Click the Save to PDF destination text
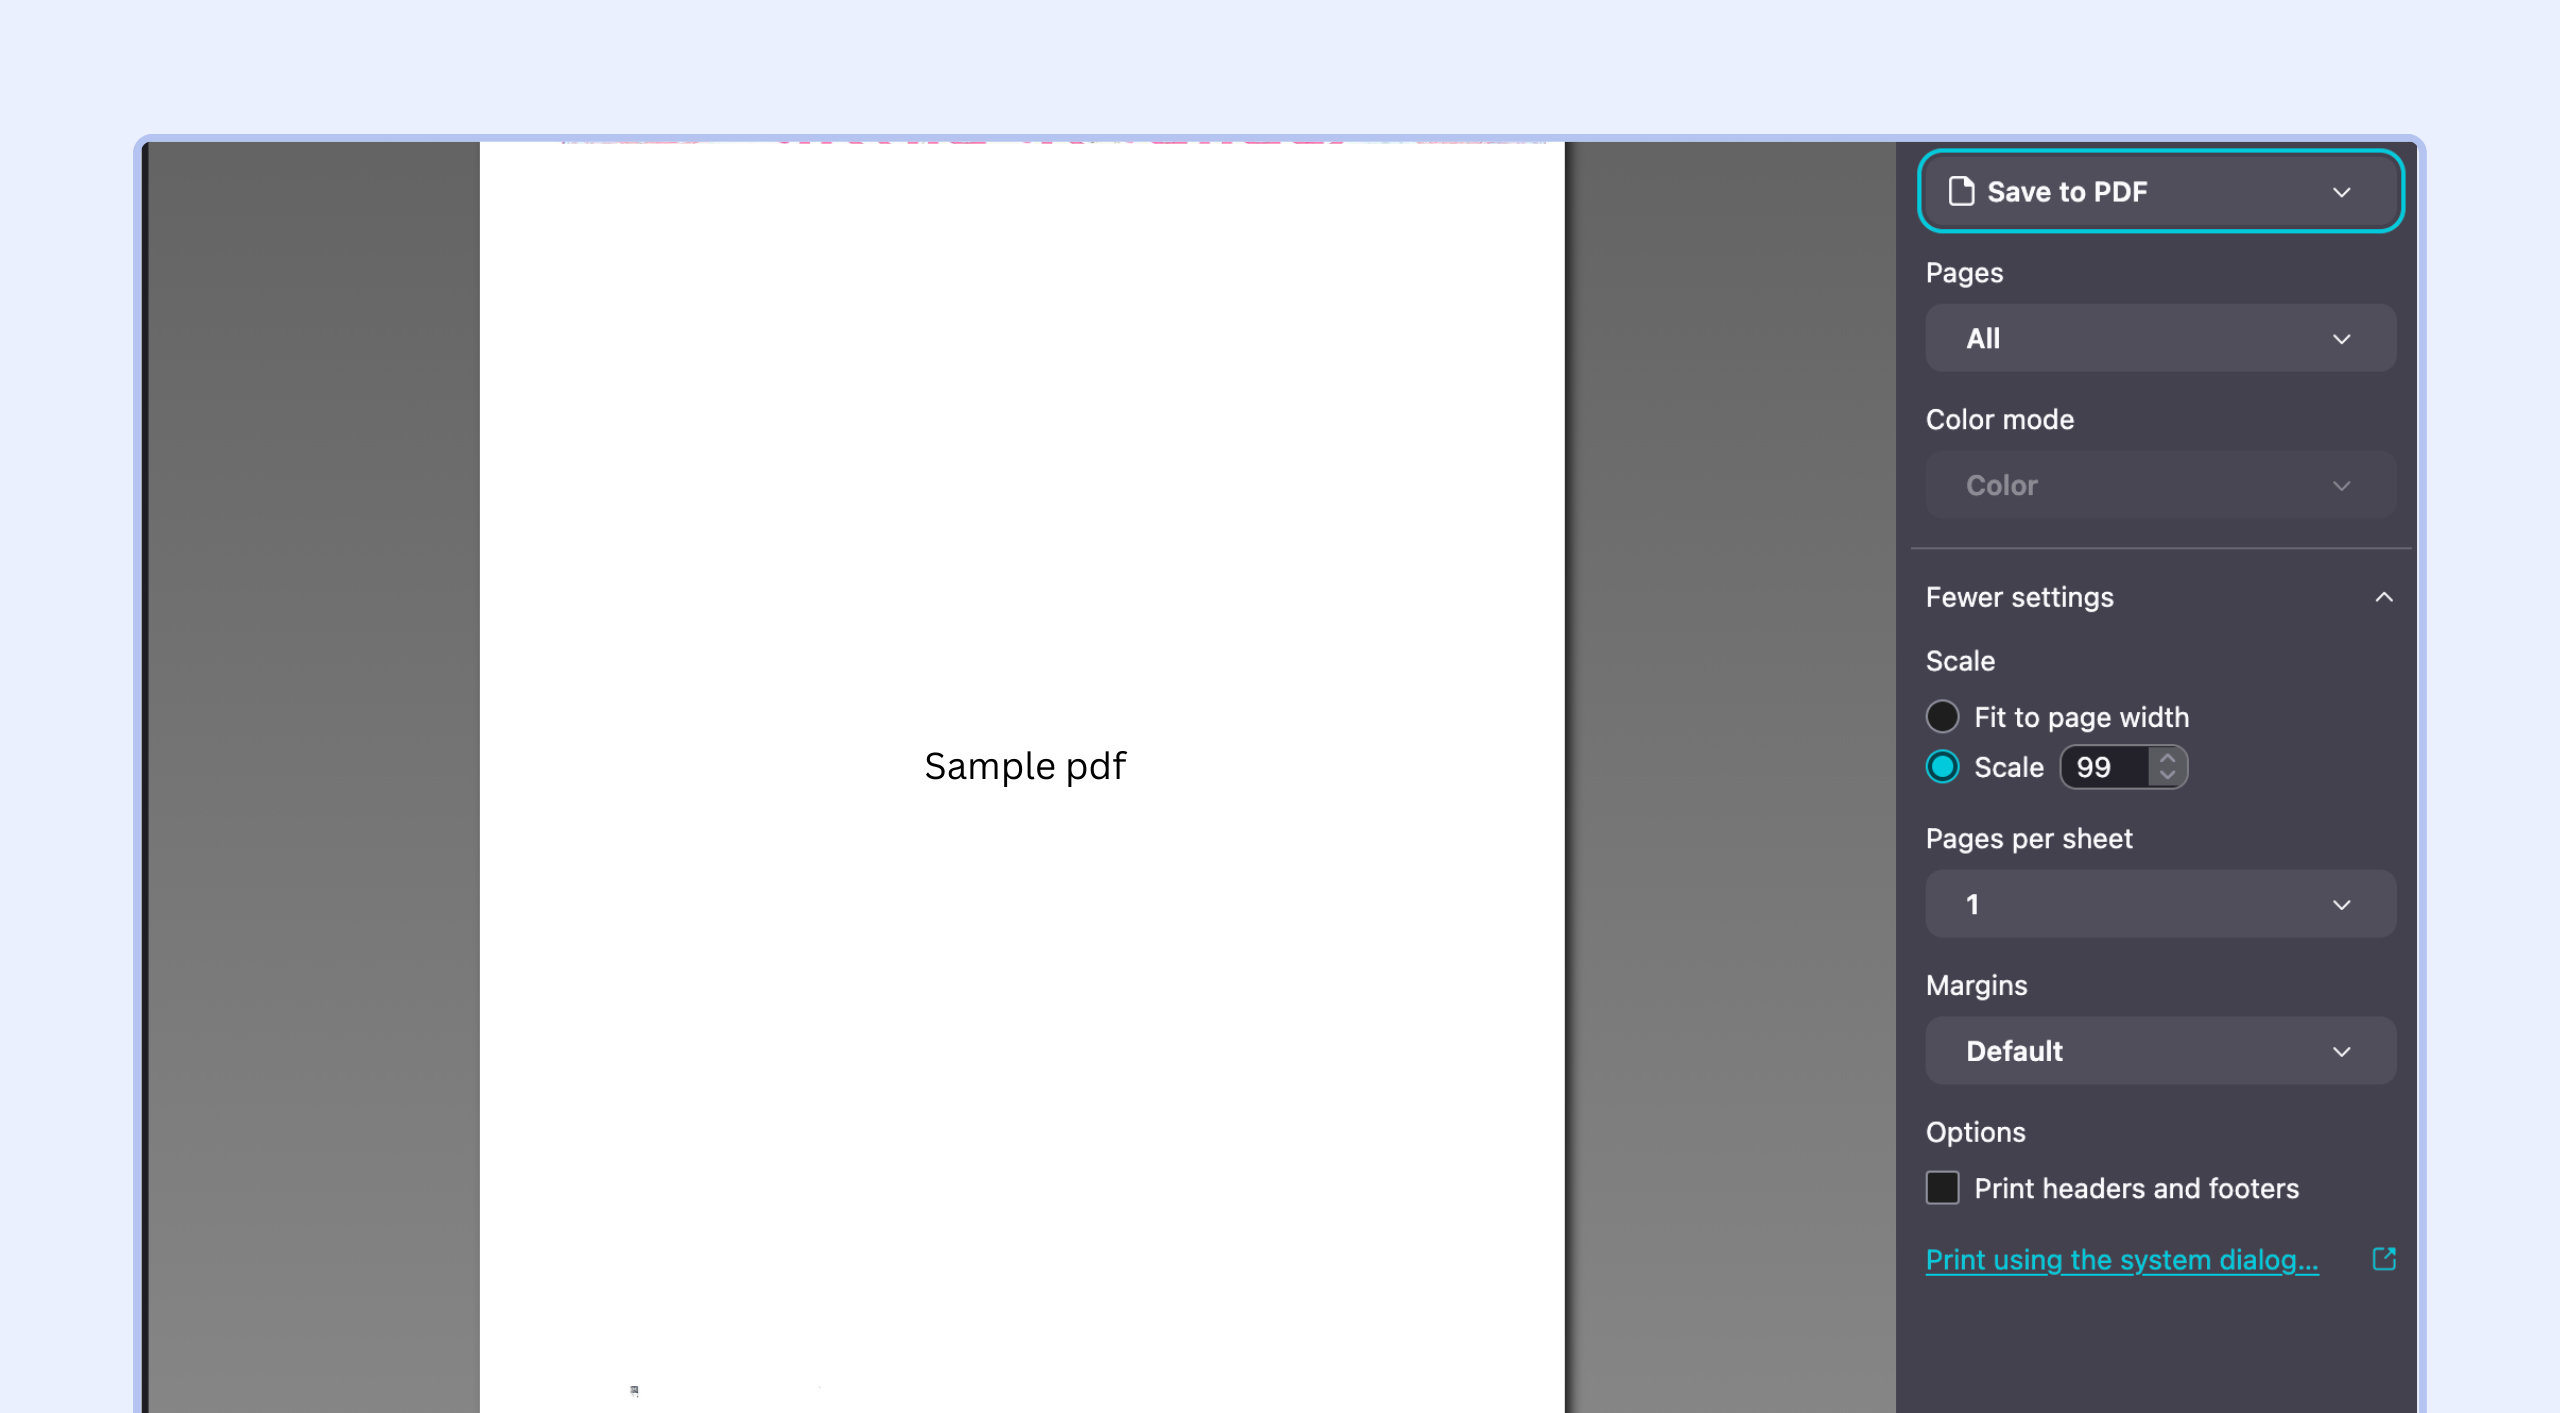The width and height of the screenshot is (2560, 1413). pos(2066,192)
